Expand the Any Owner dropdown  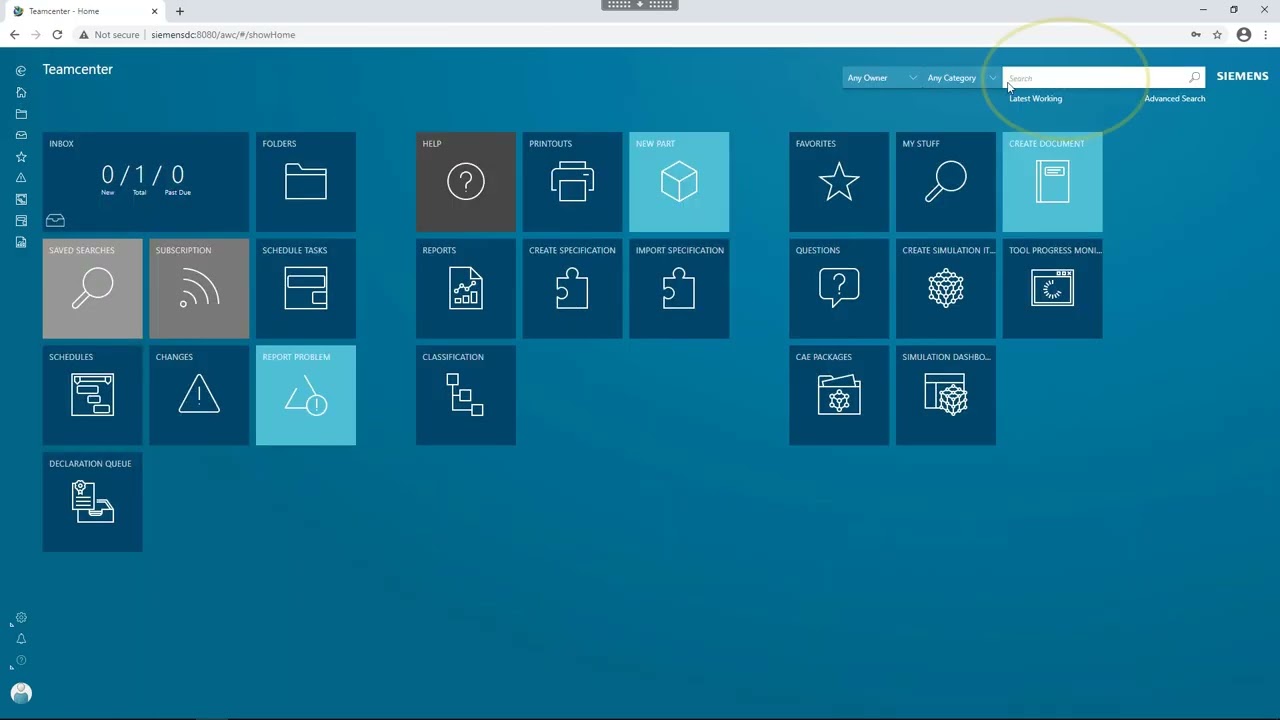[x=881, y=78]
